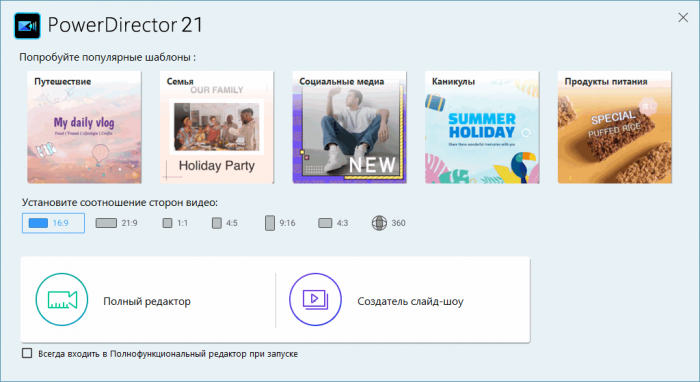The image size is (700, 382).
Task: Select the 16:9 aspect ratio option
Action: [x=53, y=223]
